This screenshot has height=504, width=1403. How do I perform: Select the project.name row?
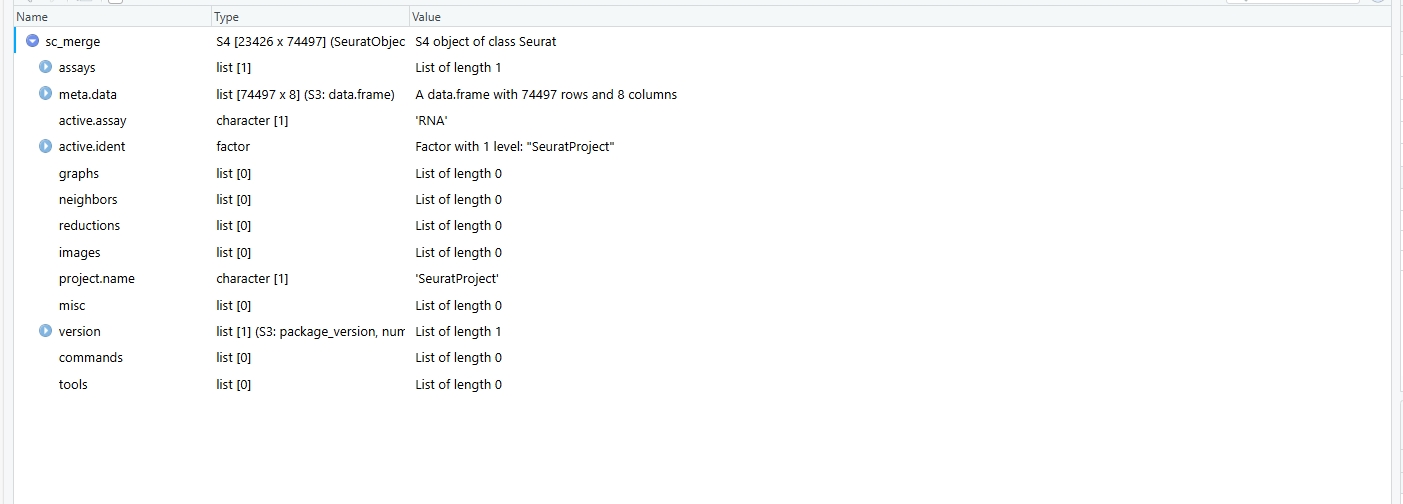pos(702,279)
